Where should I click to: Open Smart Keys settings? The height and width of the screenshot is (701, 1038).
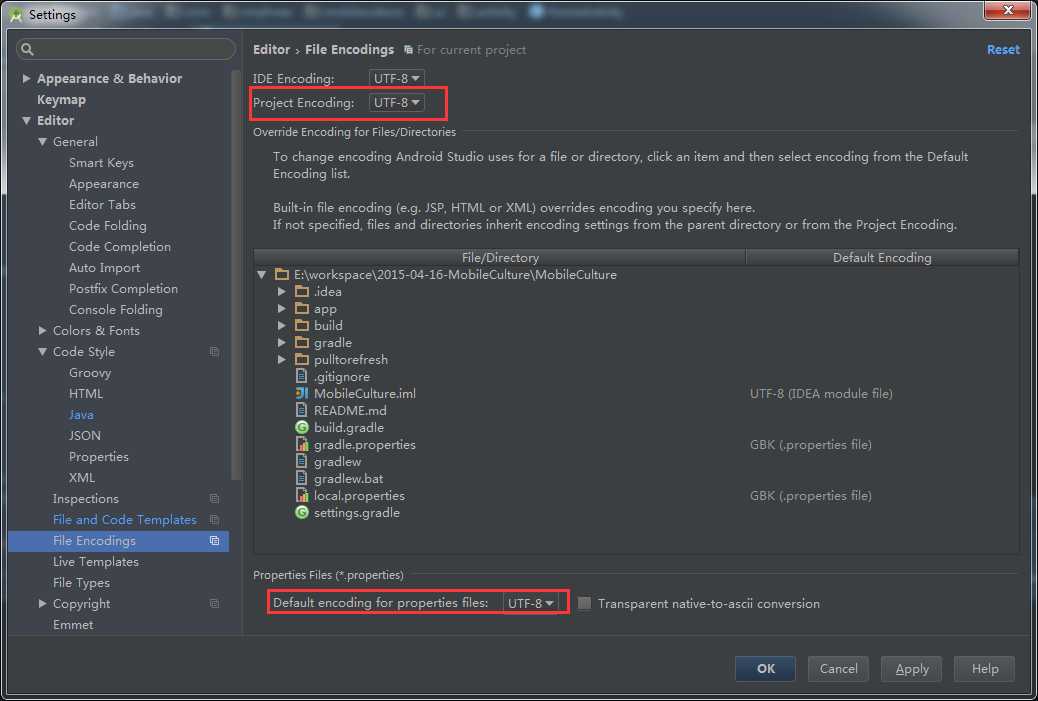[101, 163]
